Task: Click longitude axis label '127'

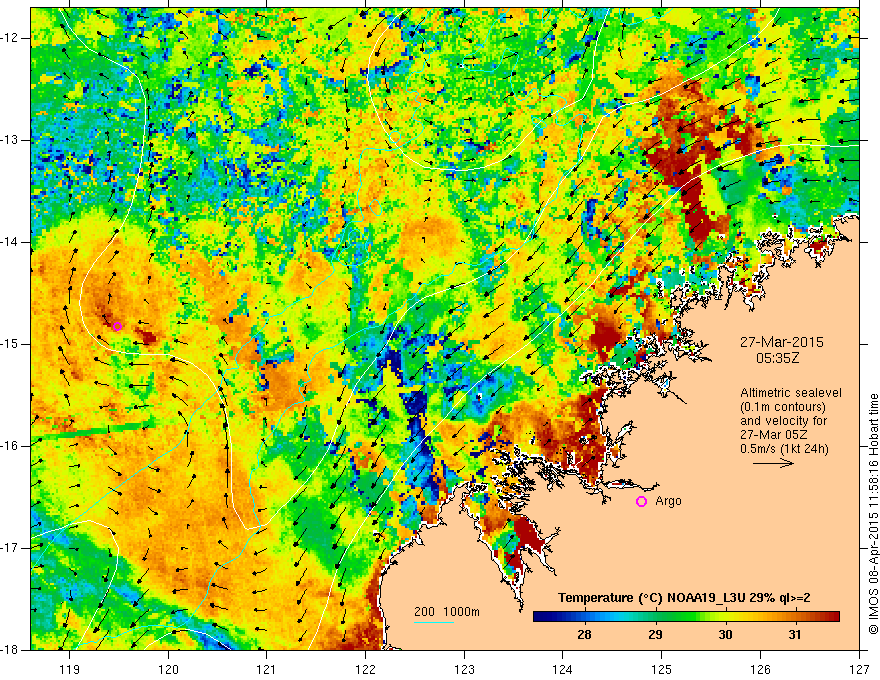Action: click(x=859, y=669)
